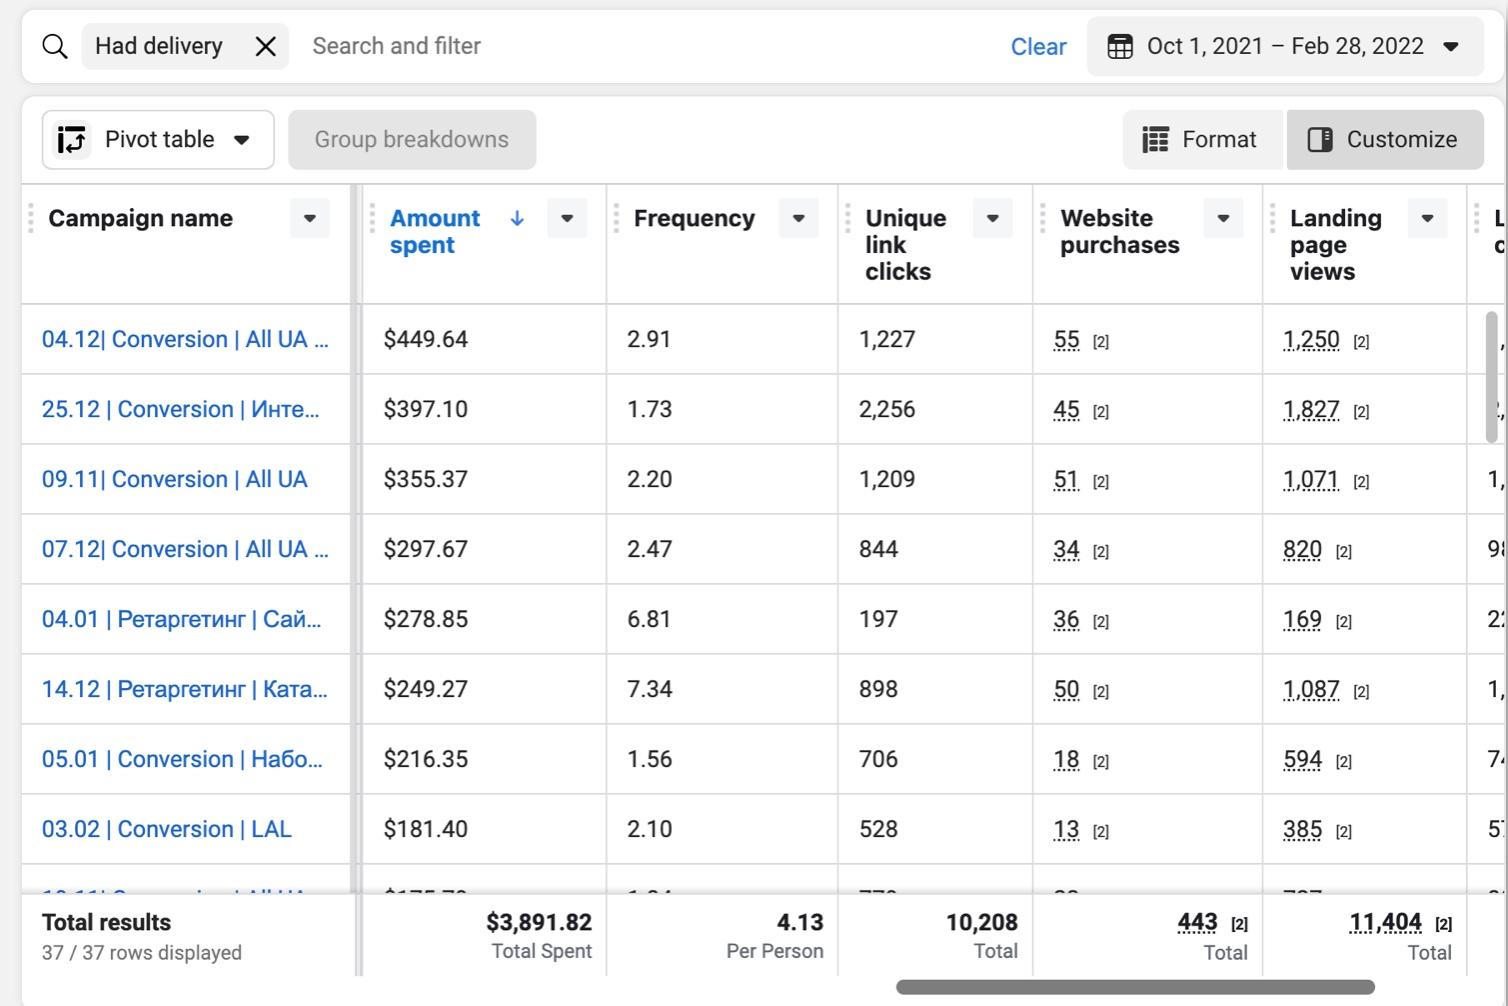1508x1006 pixels.
Task: Click the Had delivery filter label
Action: pyautogui.click(x=159, y=46)
